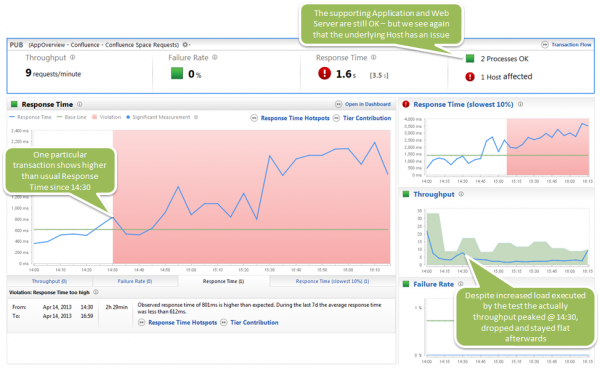Screen dimensions: 600x369
Task: Click the red alert icon beside Response Time (slowest 10%)
Action: pos(406,104)
